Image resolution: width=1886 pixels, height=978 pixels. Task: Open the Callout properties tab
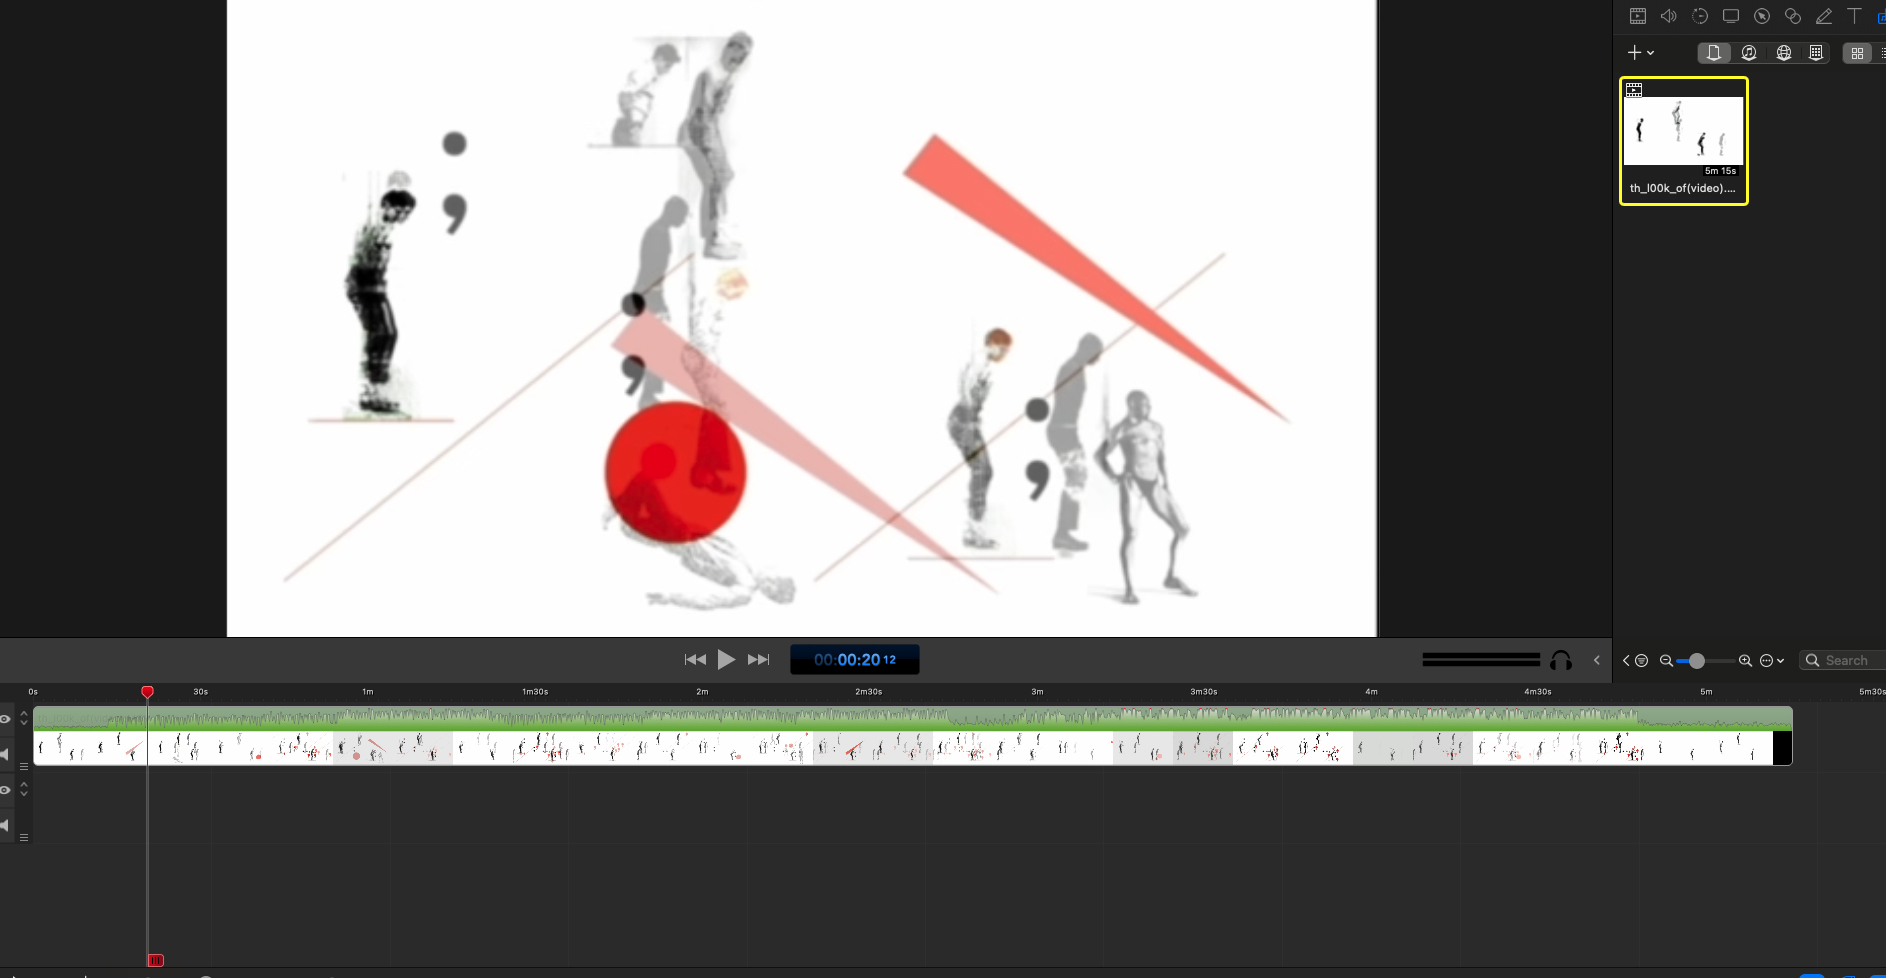click(x=1762, y=16)
